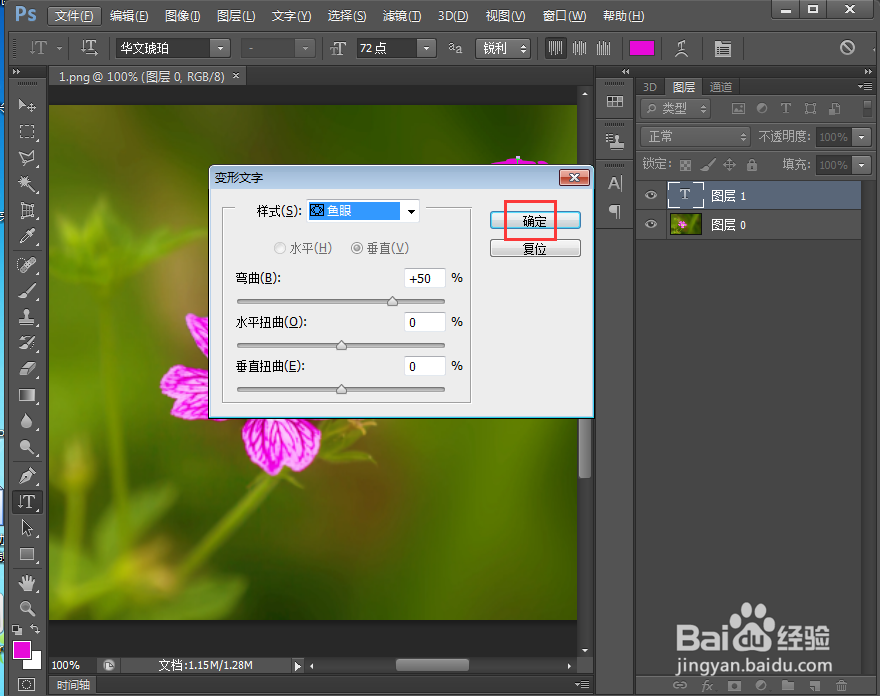The height and width of the screenshot is (696, 880).
Task: Open the Character panel icon
Action: click(723, 47)
